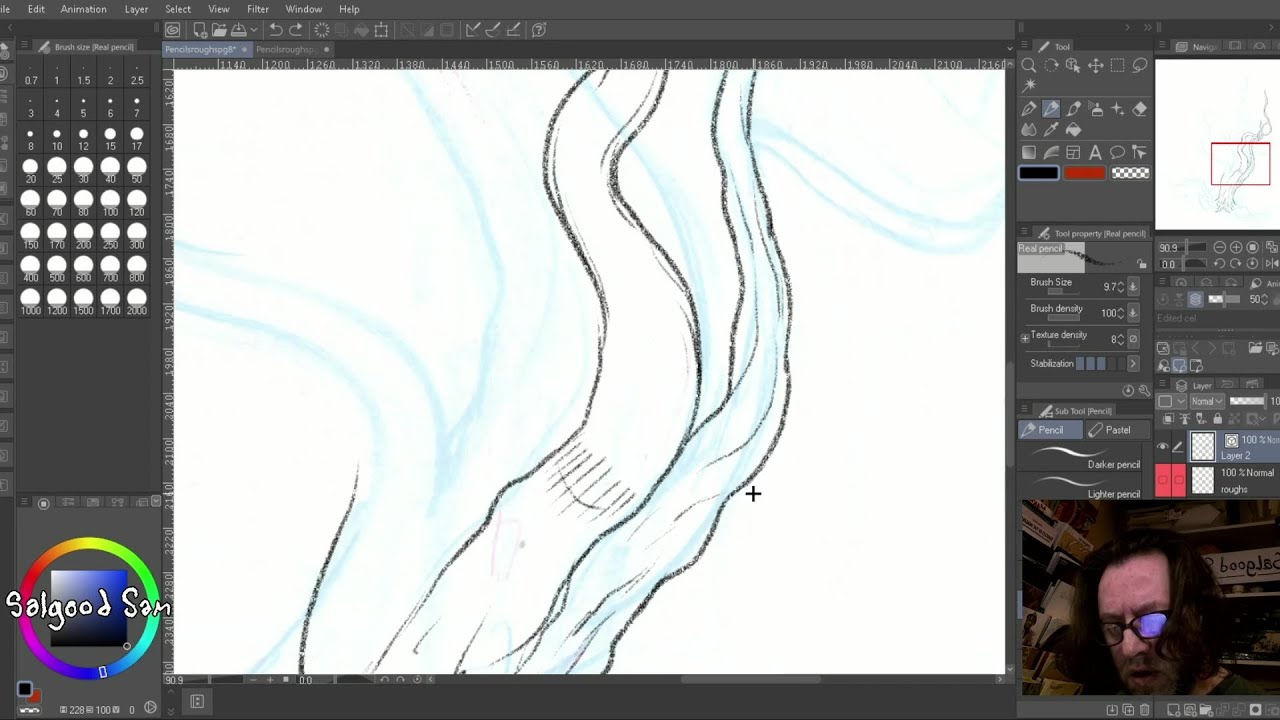Select the Fill bucket tool

pos(1073,130)
